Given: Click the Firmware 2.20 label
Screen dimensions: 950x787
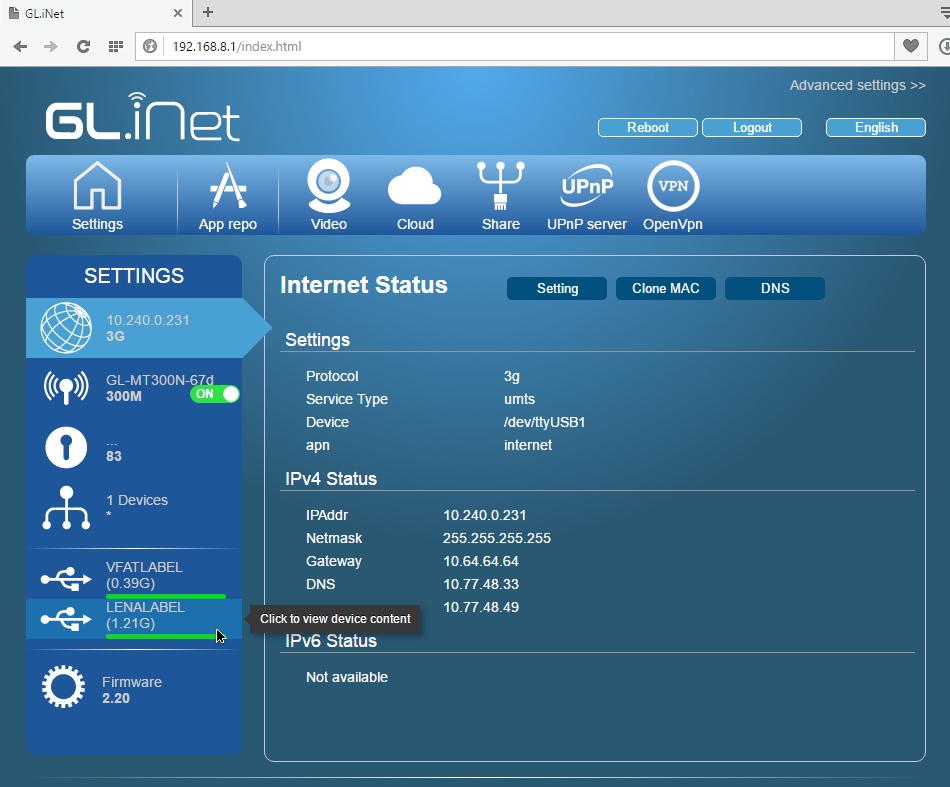Looking at the screenshot, I should 131,690.
